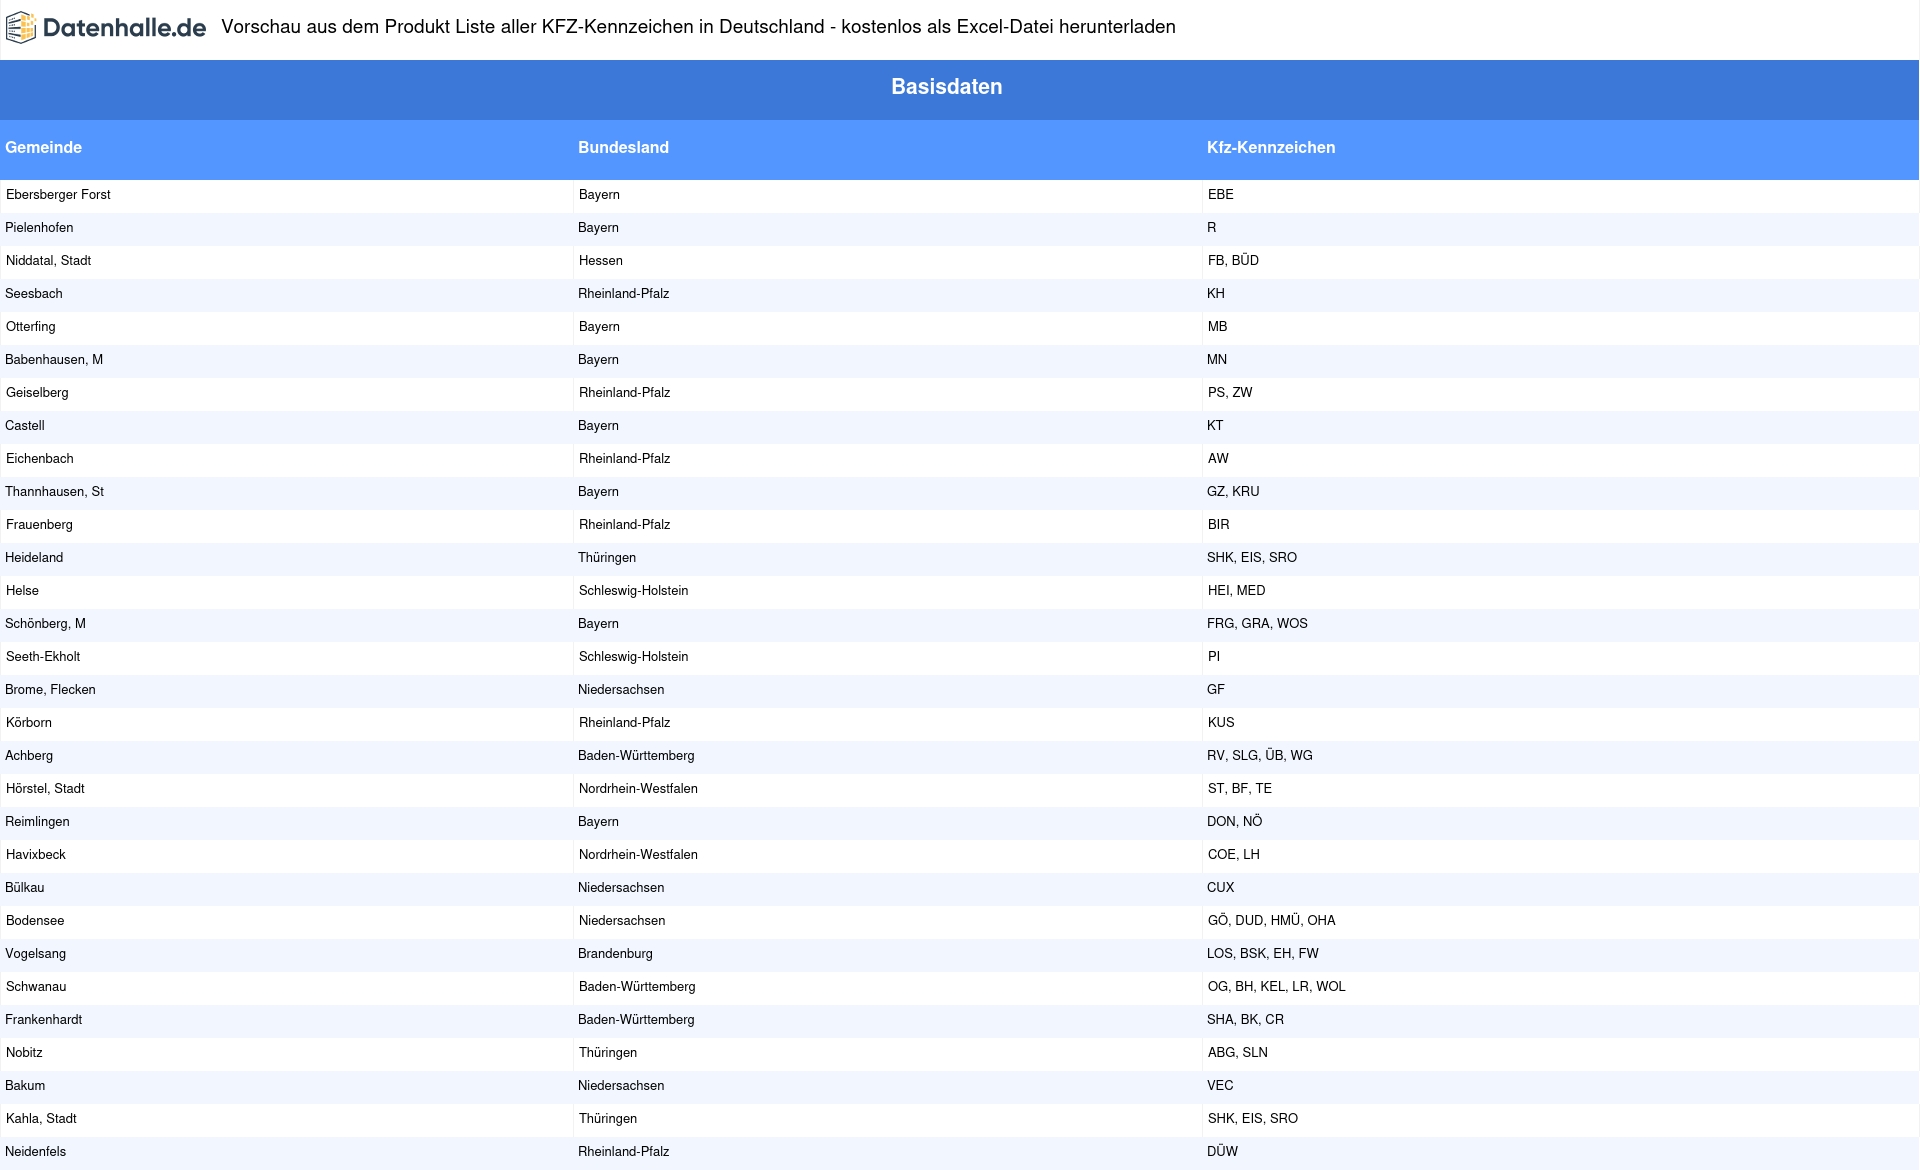
Task: Click the DON, NÖ codes
Action: click(1235, 822)
